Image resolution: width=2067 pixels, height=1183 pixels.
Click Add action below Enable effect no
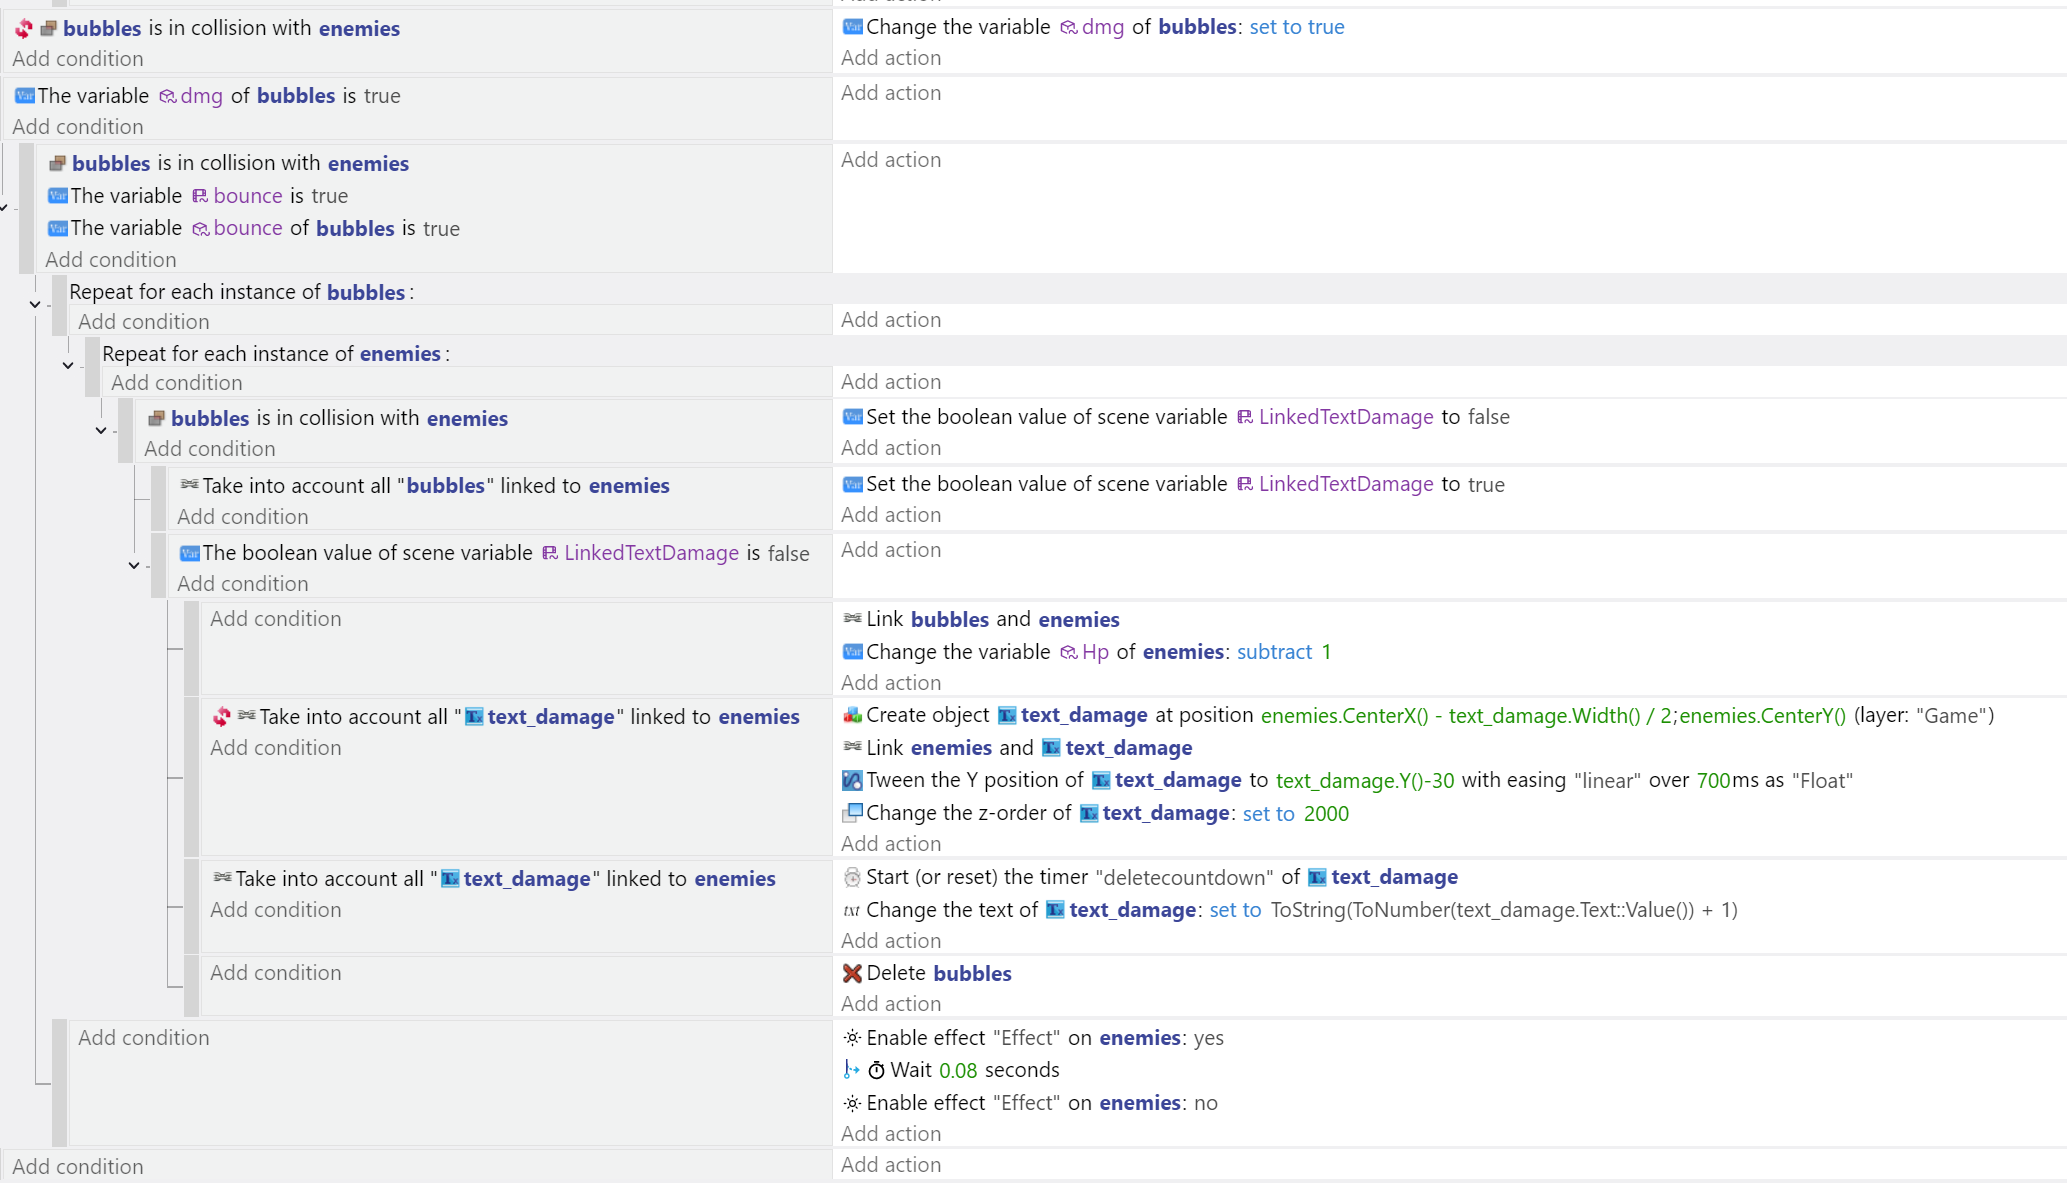tap(891, 1134)
